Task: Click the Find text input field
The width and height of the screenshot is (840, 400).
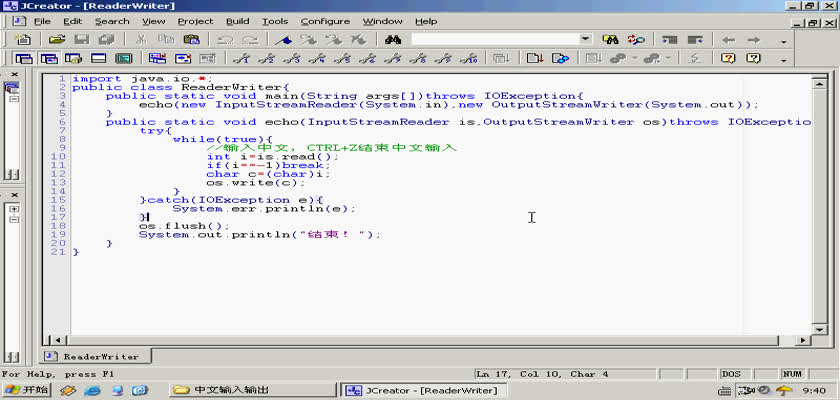Action: pyautogui.click(x=495, y=39)
